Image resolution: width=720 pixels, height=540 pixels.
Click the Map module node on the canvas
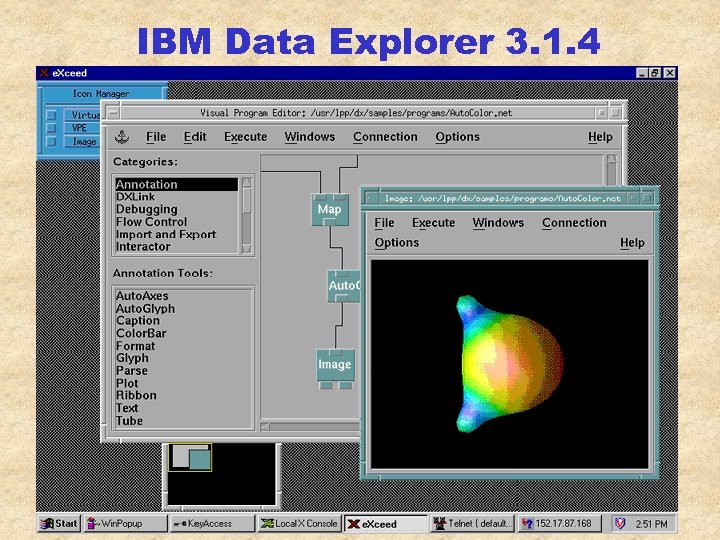pos(330,209)
